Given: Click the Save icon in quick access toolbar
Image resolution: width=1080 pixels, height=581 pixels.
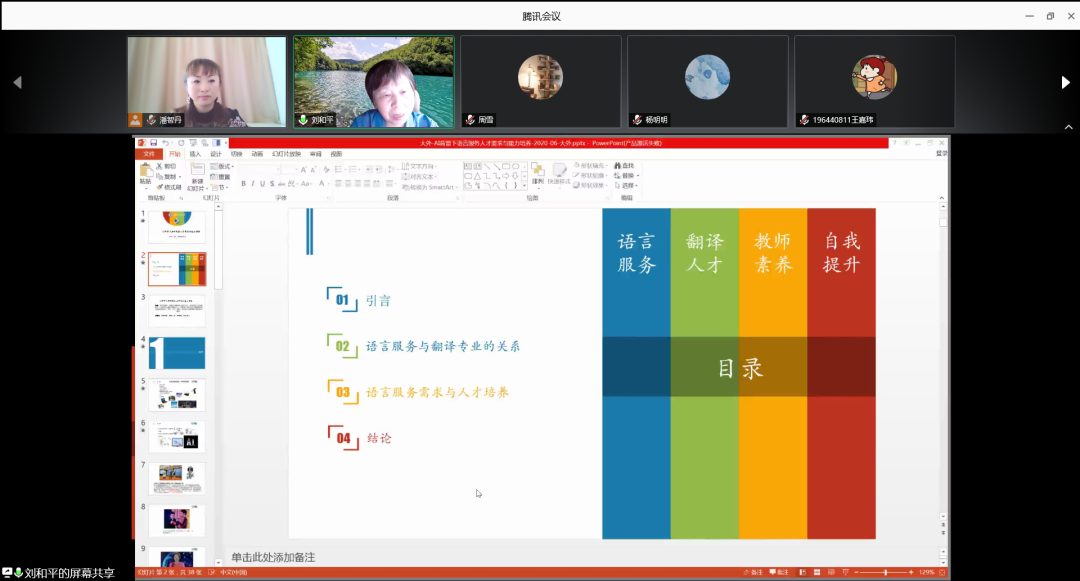Looking at the screenshot, I should (151, 143).
